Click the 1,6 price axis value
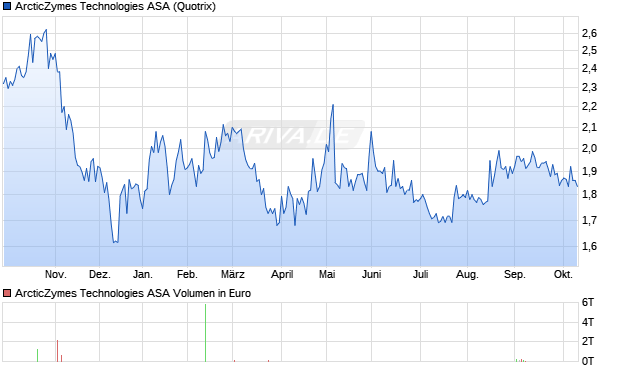 [x=590, y=246]
